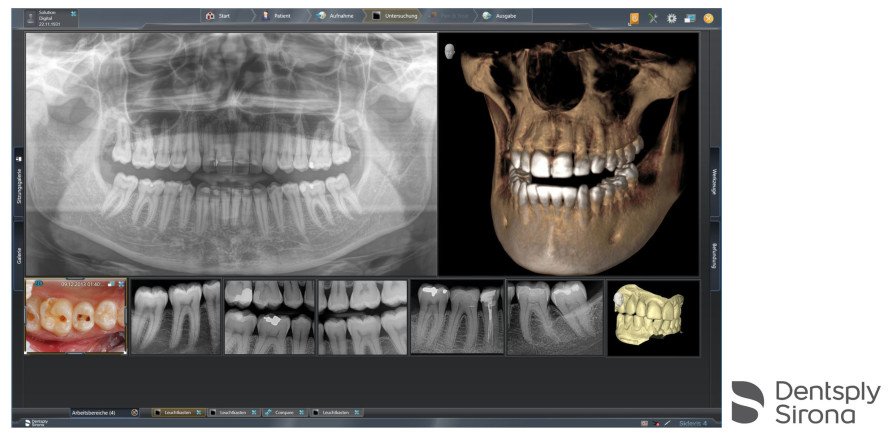Switch to the Compare workspace tab
This screenshot has width=888, height=438.
(284, 412)
